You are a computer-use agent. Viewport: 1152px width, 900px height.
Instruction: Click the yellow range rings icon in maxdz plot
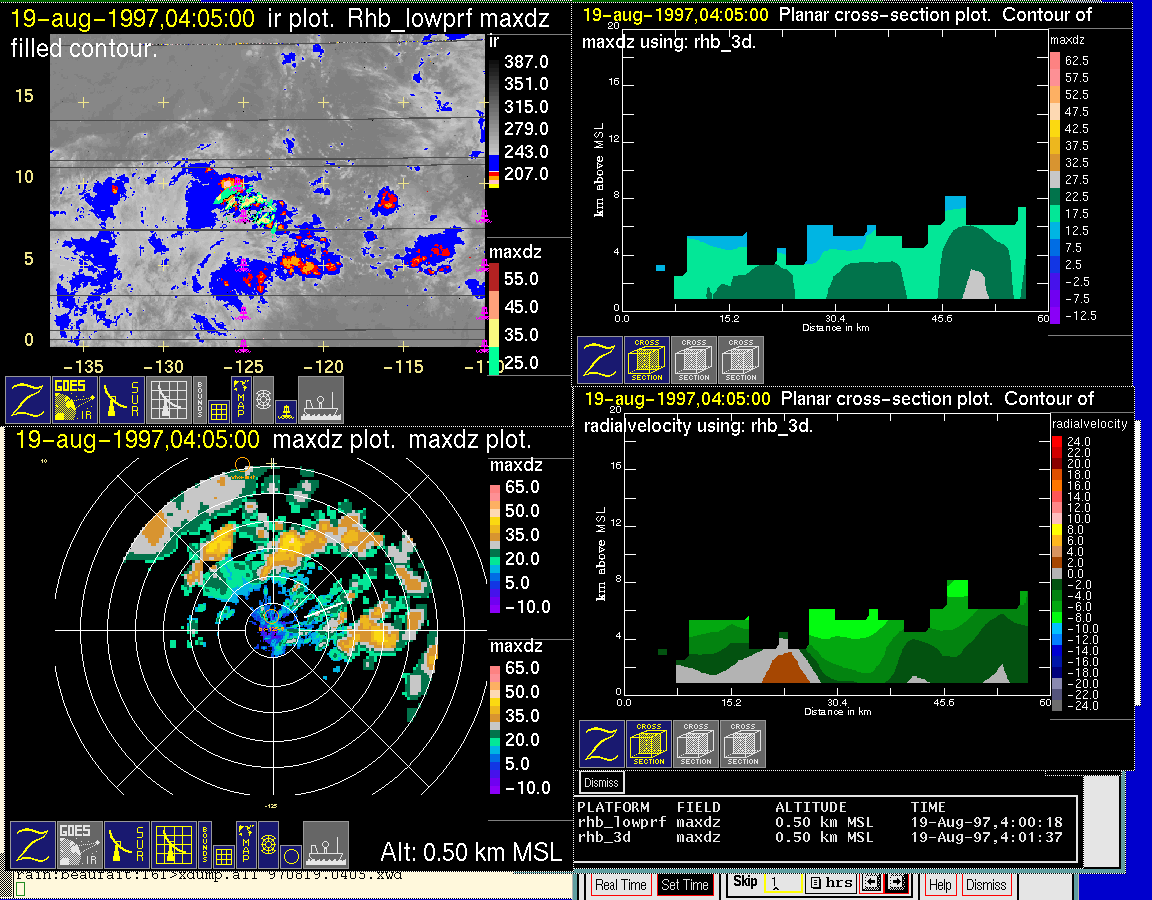click(x=269, y=845)
